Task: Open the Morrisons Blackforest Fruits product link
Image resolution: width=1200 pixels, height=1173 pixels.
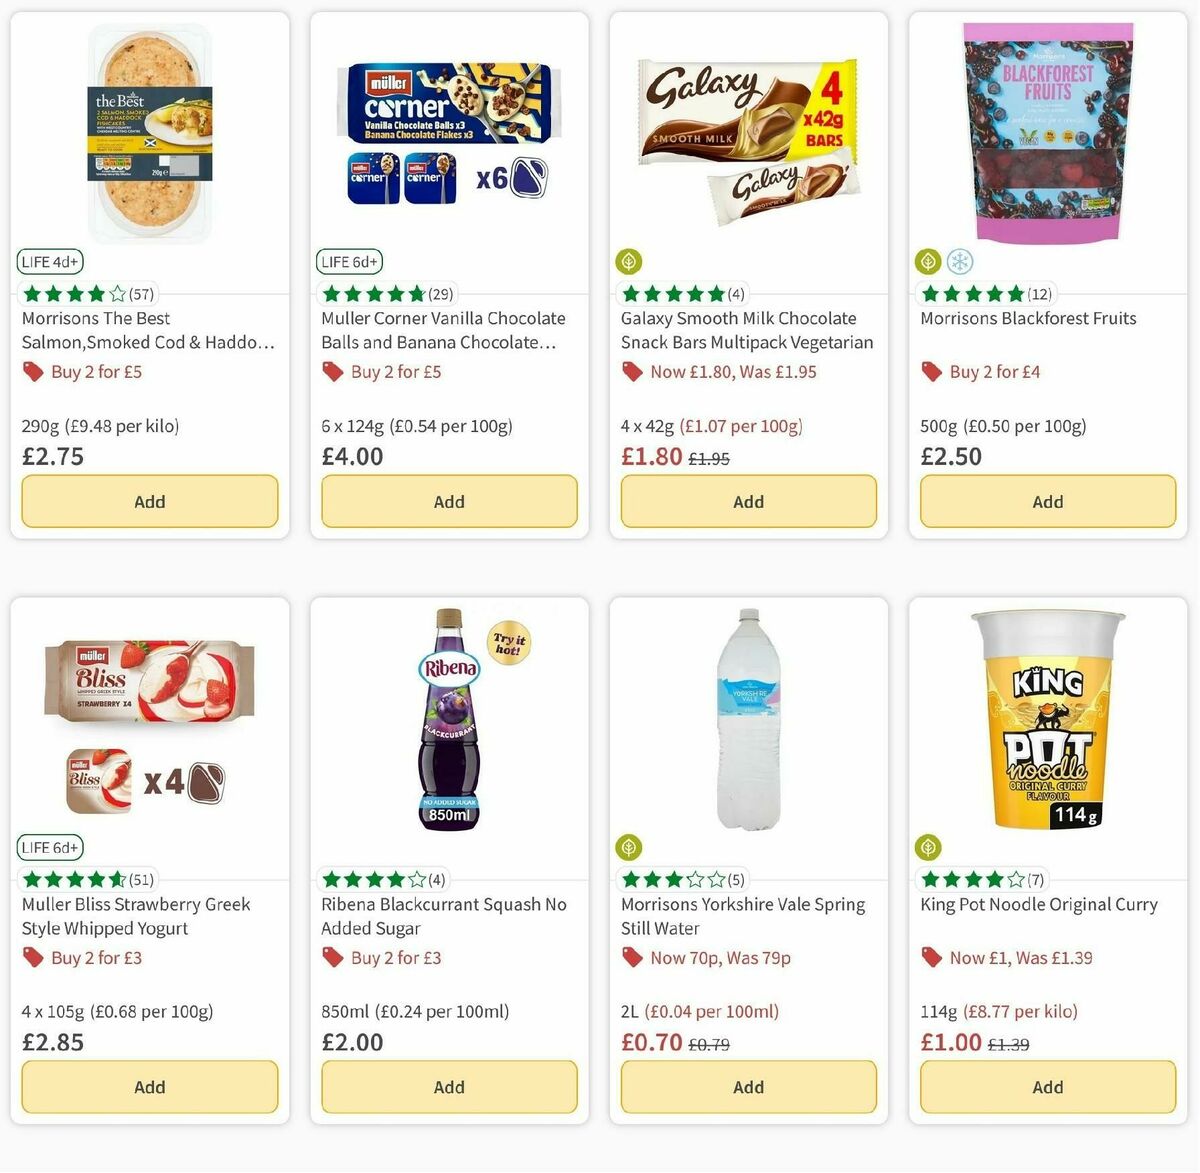Action: pyautogui.click(x=1028, y=317)
